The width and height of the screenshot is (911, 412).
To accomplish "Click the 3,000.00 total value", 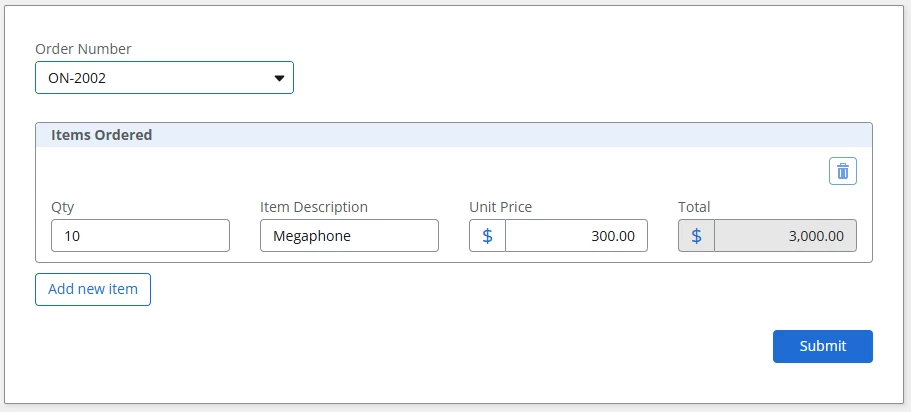I will click(815, 236).
